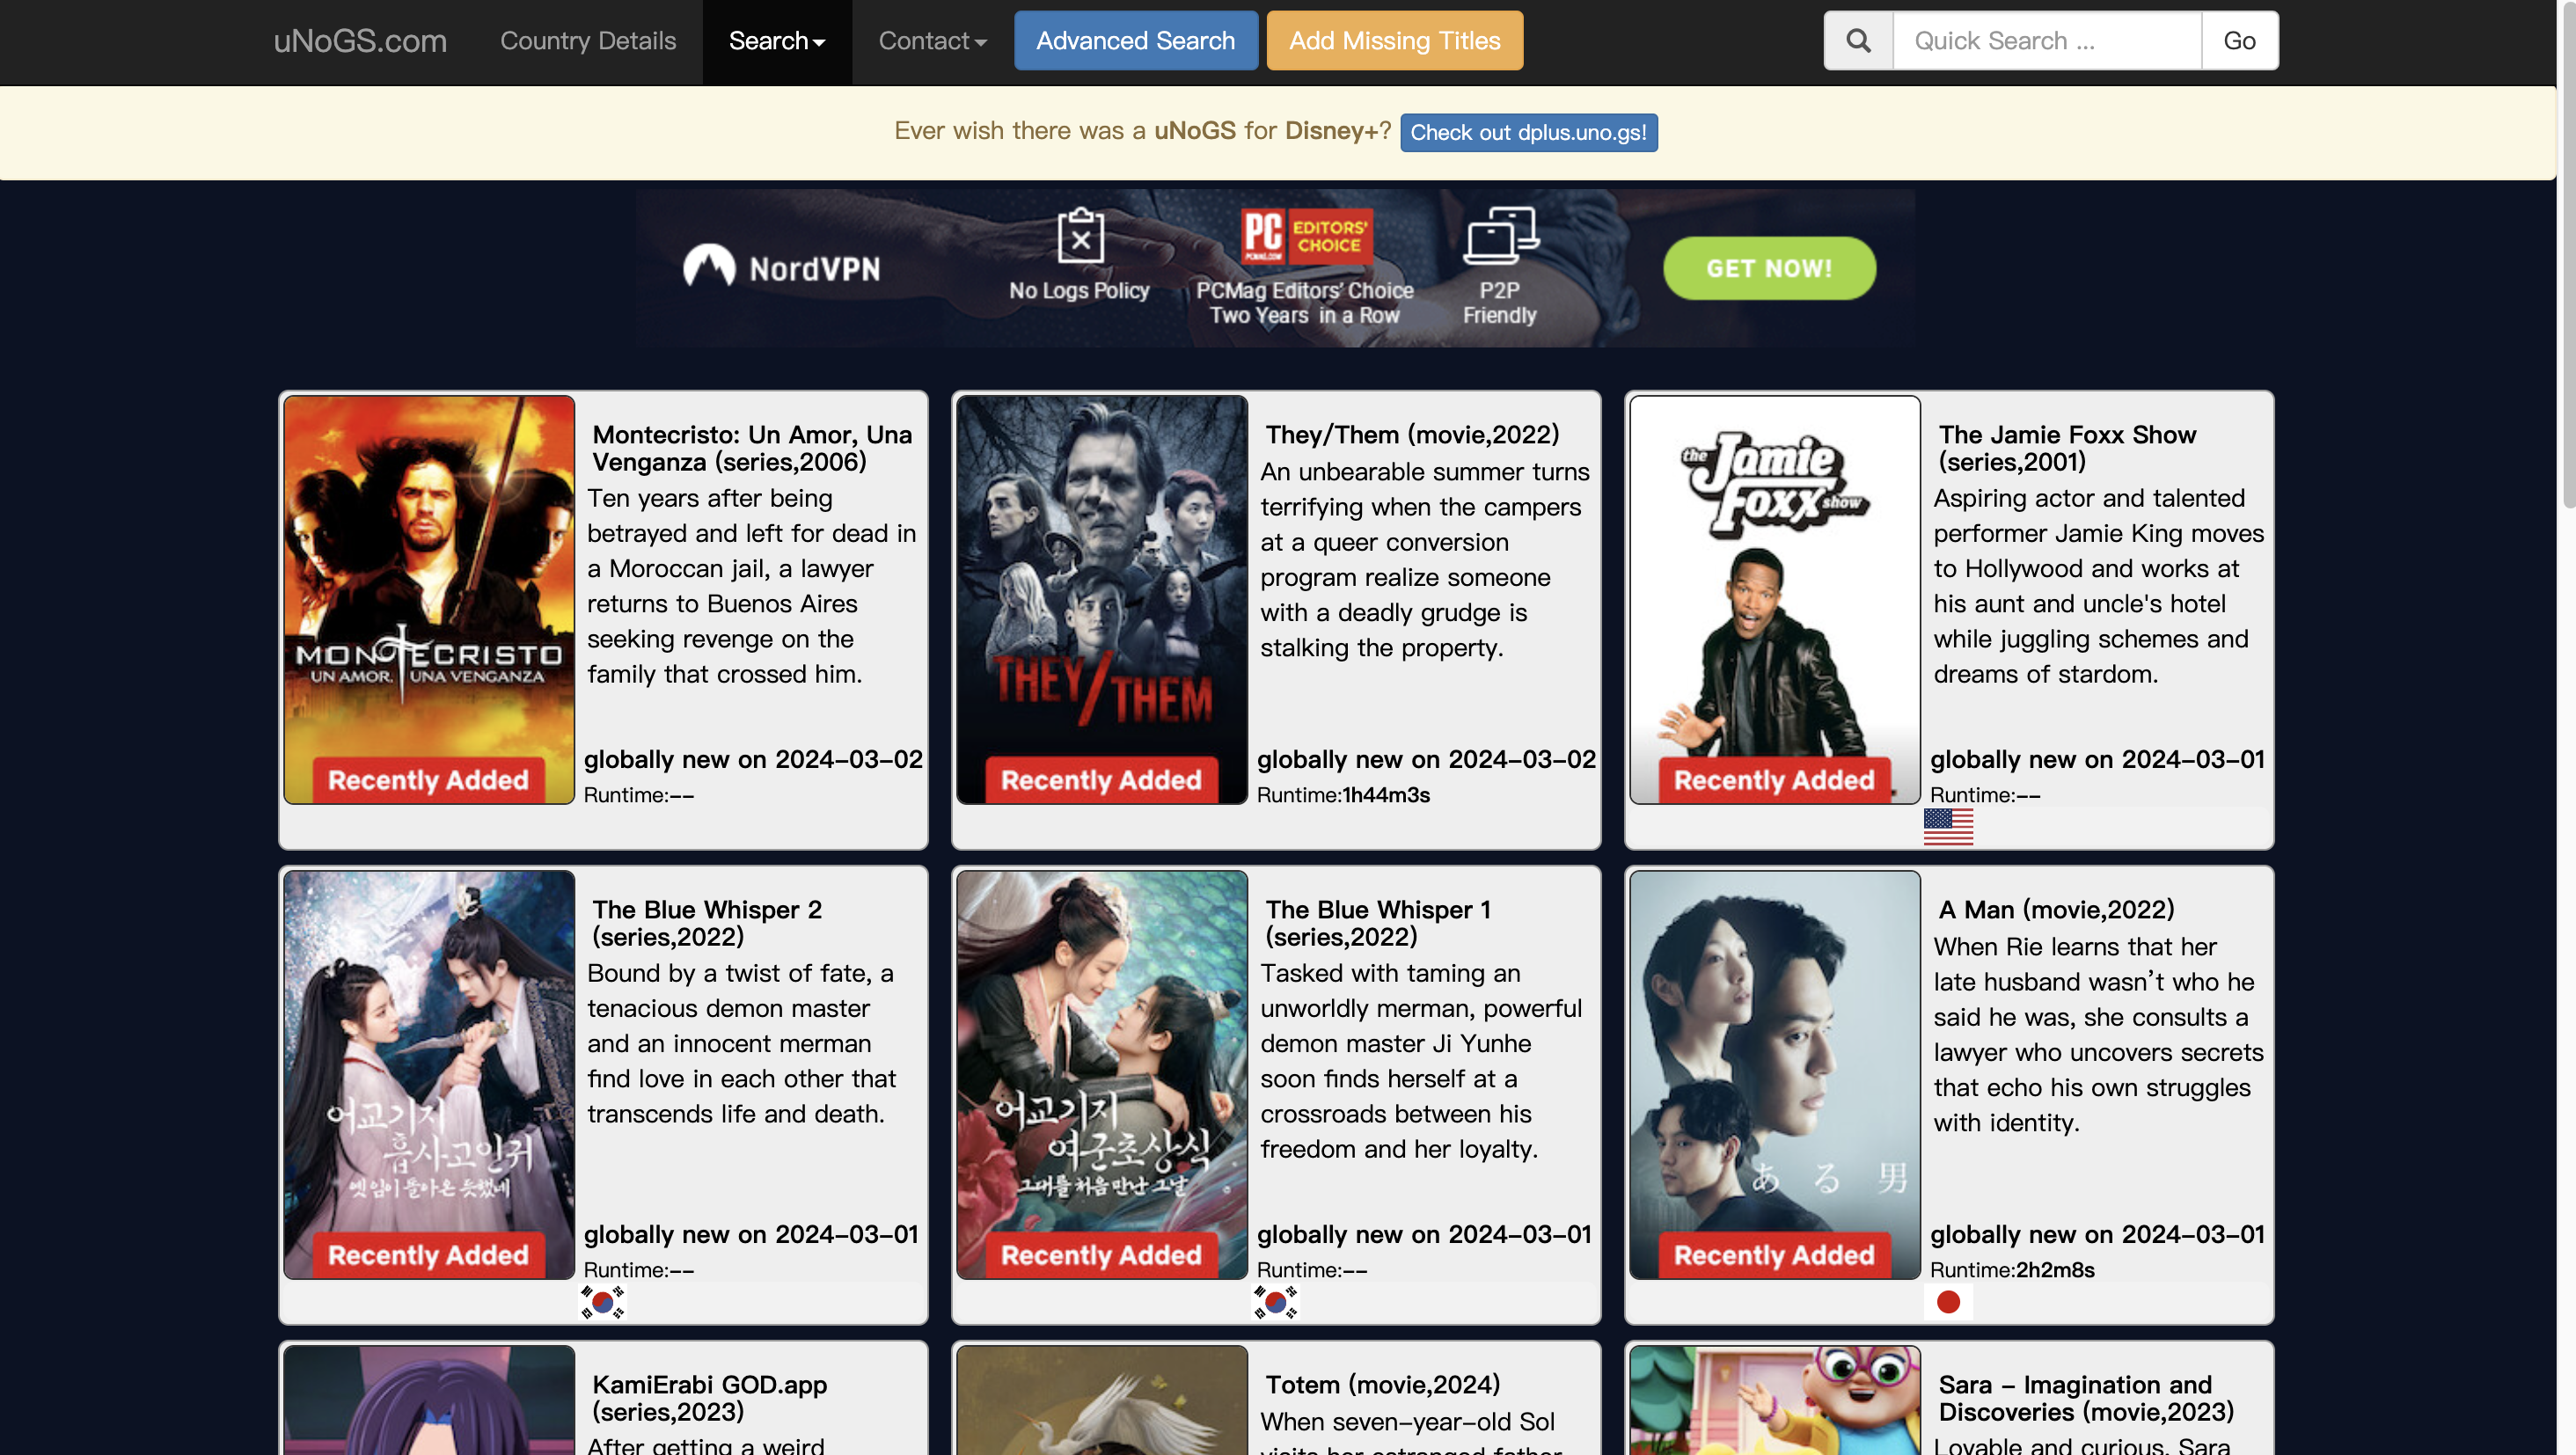Click the South Korea flag under Blue Whisper 2

602,1302
